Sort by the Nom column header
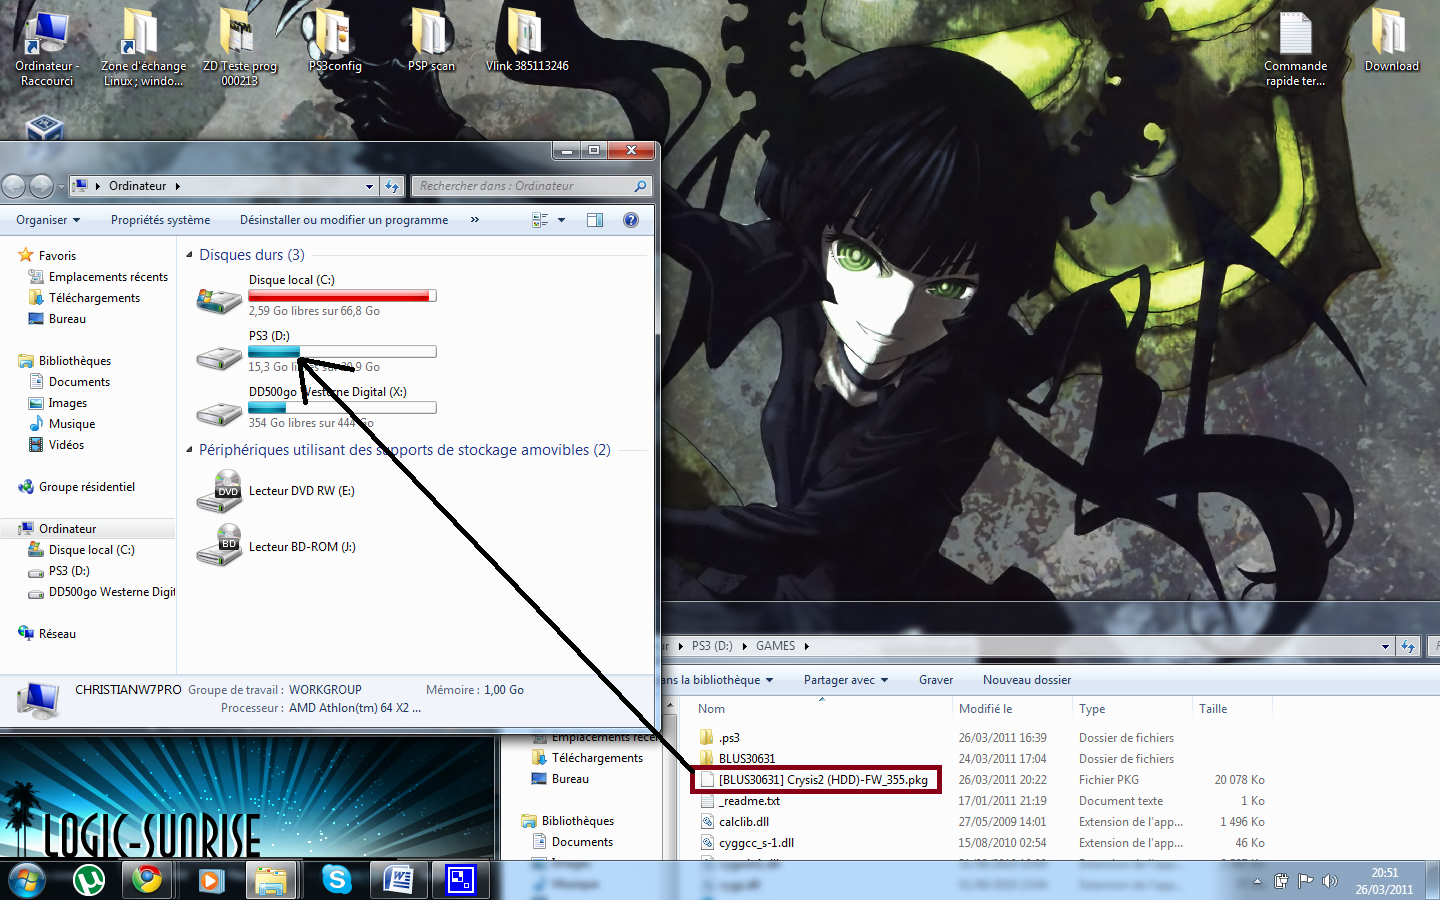This screenshot has width=1440, height=900. click(x=820, y=709)
